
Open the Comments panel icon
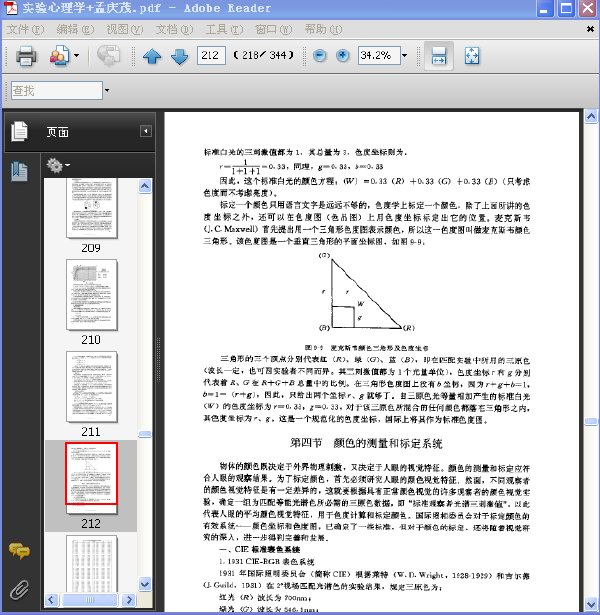[19, 551]
